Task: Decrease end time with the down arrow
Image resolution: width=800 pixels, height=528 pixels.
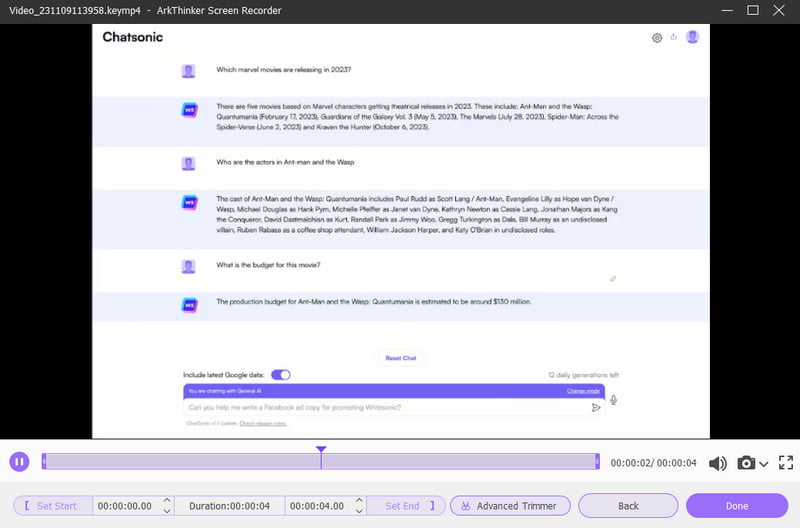Action: (x=359, y=511)
